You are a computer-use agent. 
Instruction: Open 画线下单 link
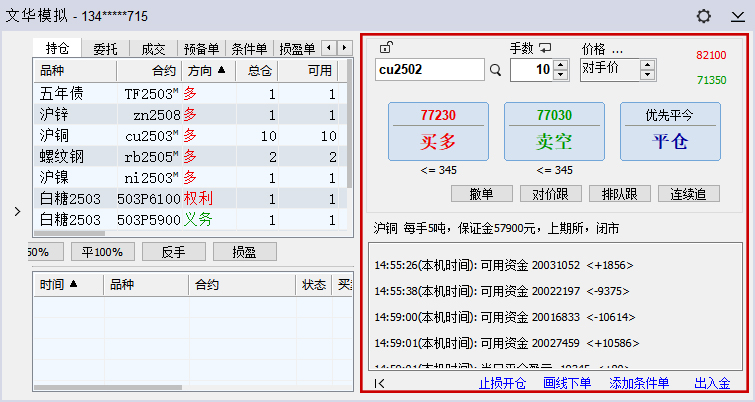(567, 383)
